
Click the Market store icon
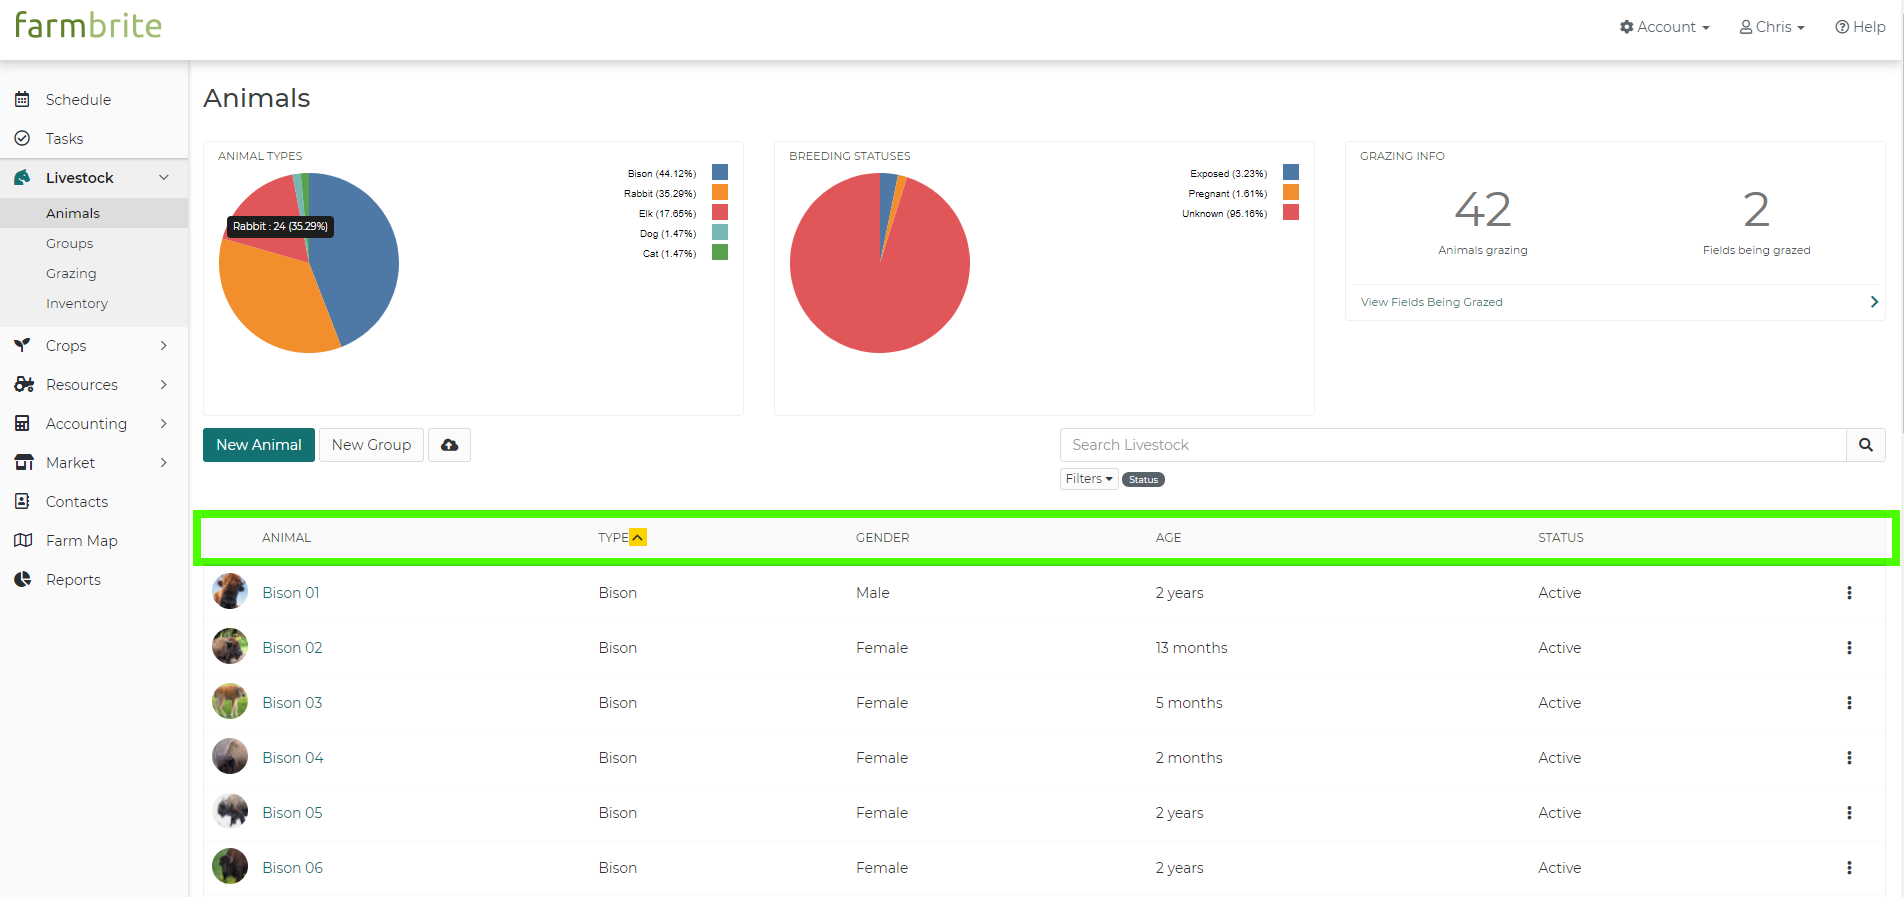click(x=24, y=462)
